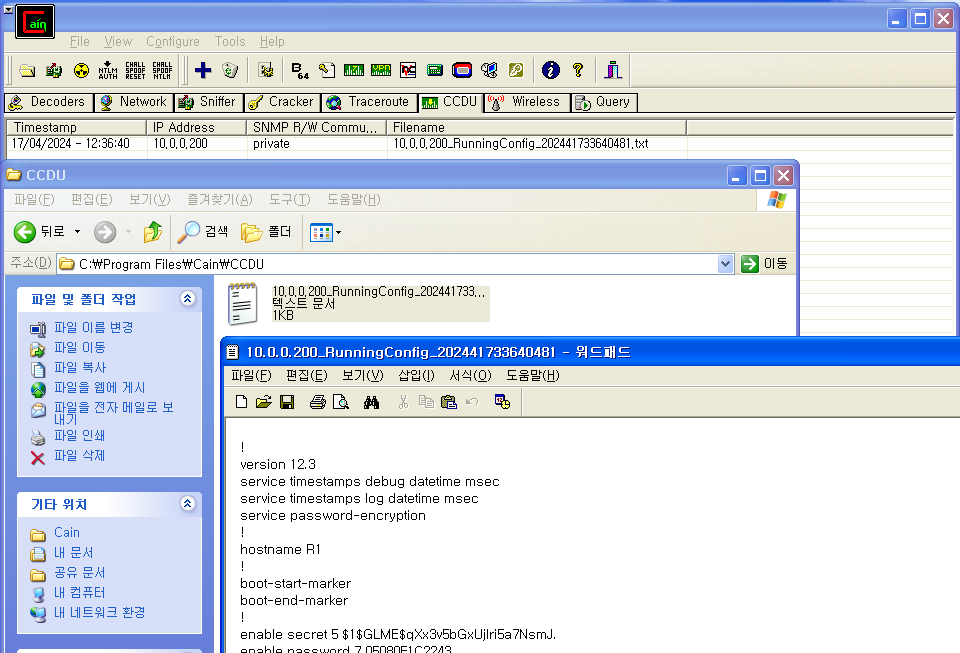Open the RSA SecurID token calculator icon

coord(462,70)
